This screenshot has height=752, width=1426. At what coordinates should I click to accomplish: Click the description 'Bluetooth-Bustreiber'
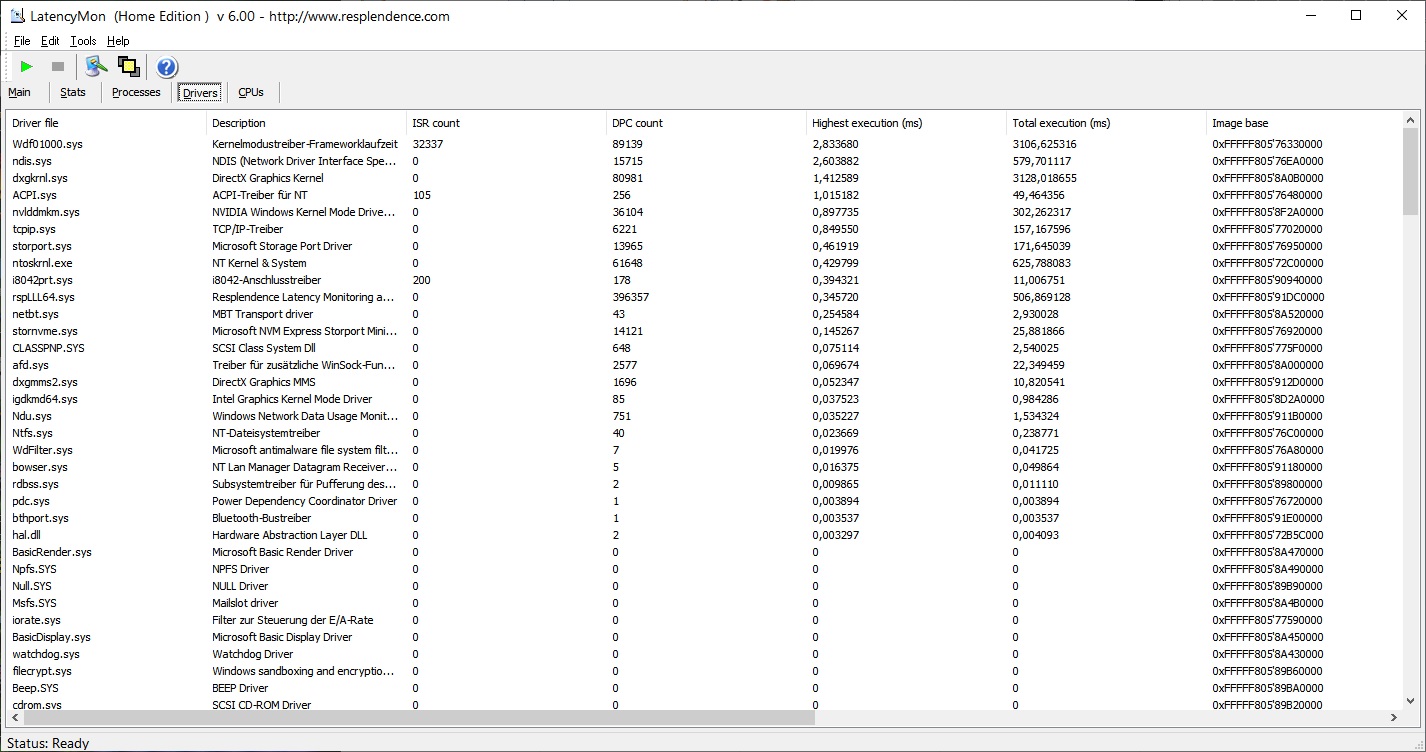coord(262,518)
